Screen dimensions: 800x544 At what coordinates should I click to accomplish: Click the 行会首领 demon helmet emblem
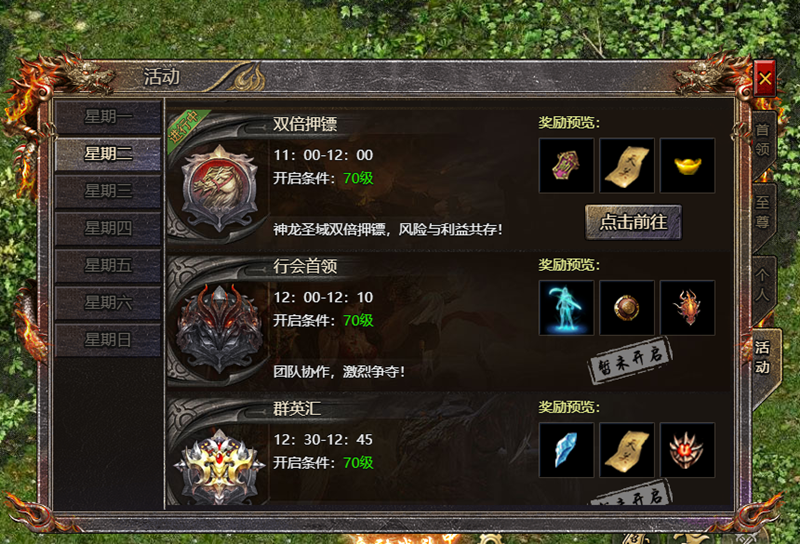click(219, 328)
